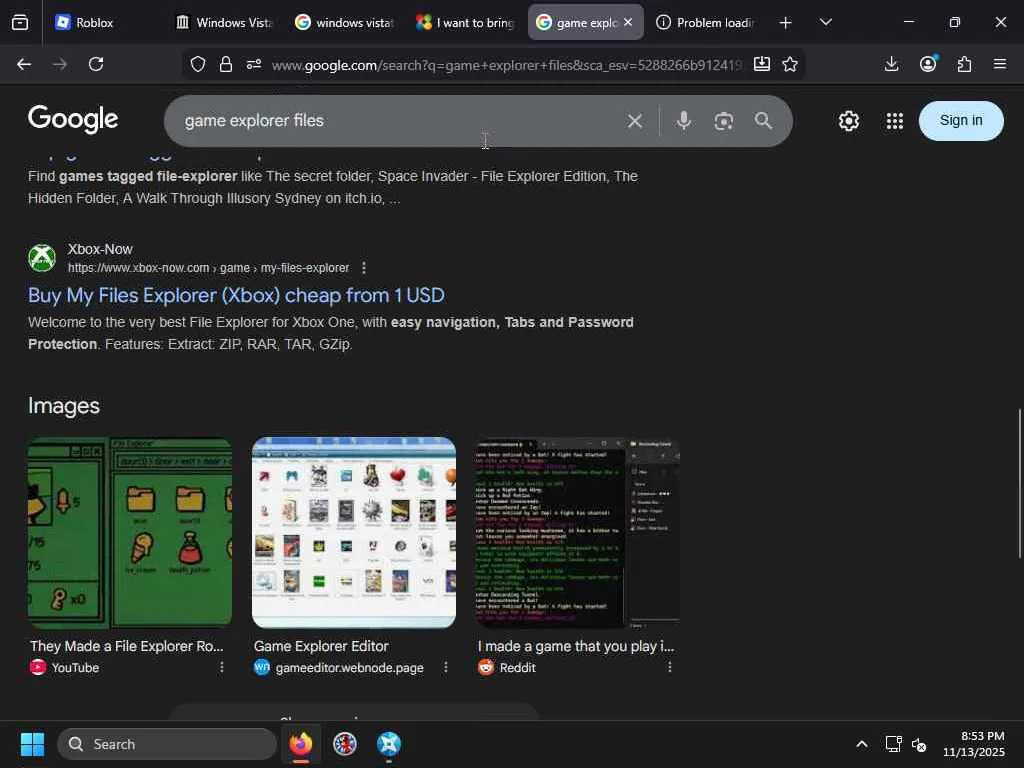The image size is (1024, 768).
Task: Click 'I made a game that you play i...' title
Action: [x=576, y=646]
